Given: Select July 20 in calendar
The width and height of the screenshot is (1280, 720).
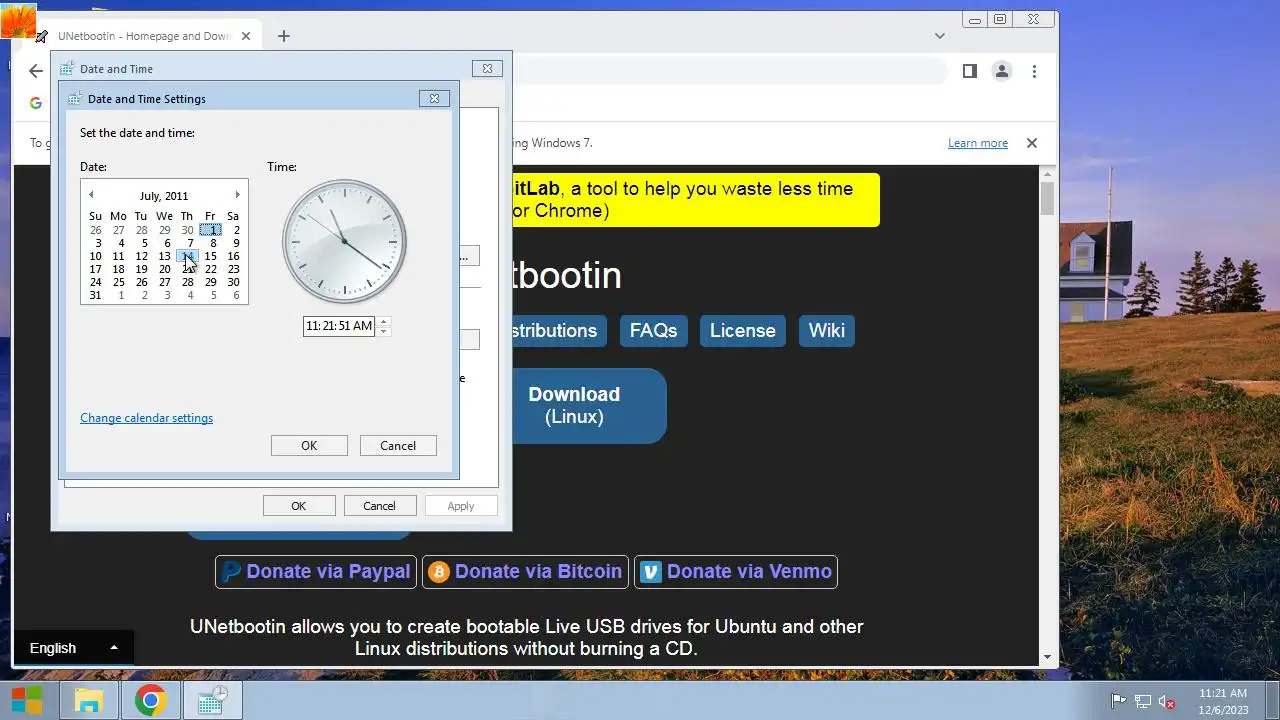Looking at the screenshot, I should 164,269.
